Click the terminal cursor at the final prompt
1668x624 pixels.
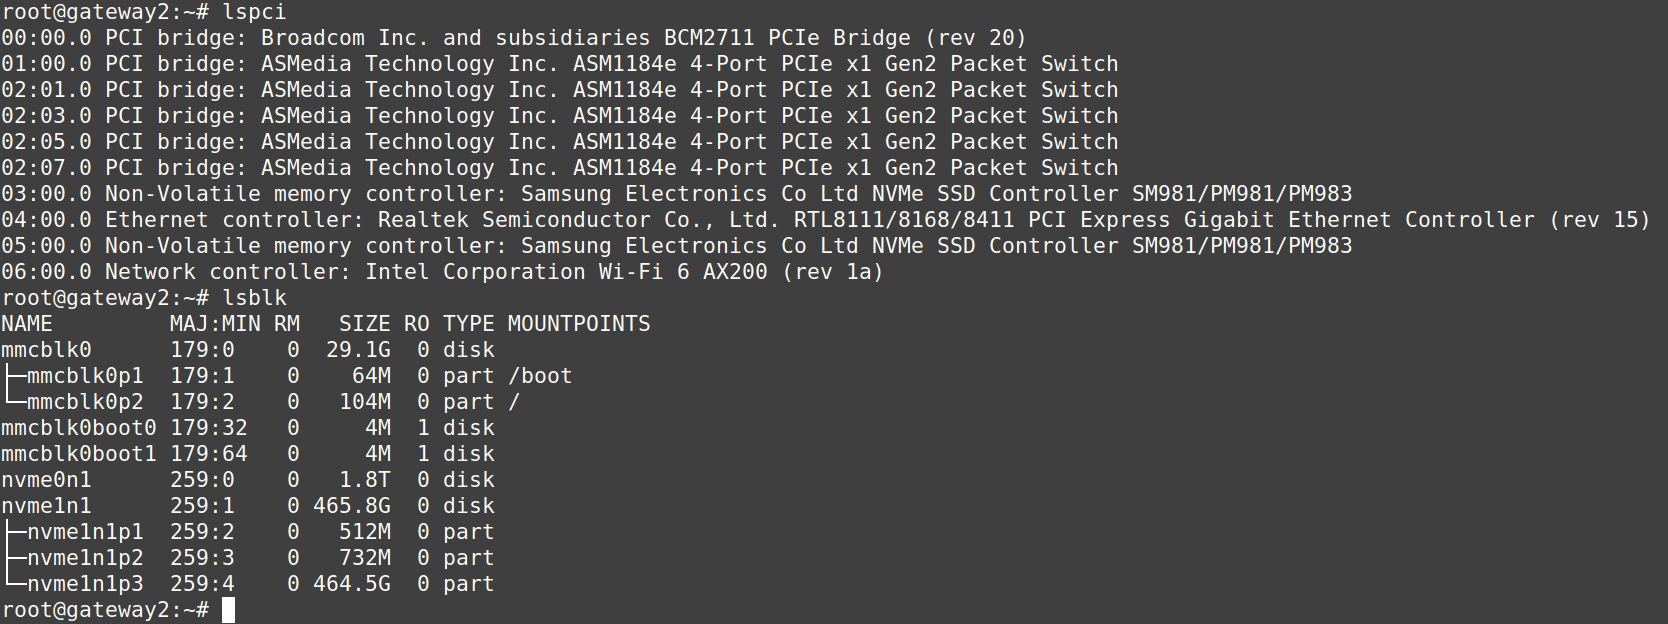(x=228, y=610)
